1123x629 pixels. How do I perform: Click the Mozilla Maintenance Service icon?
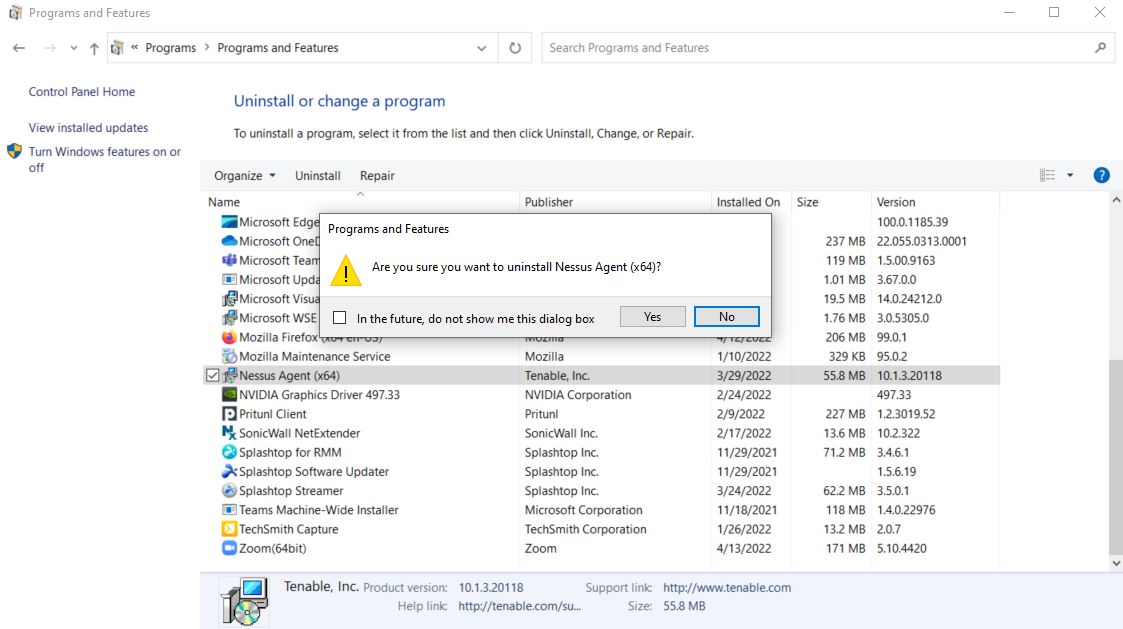[229, 356]
